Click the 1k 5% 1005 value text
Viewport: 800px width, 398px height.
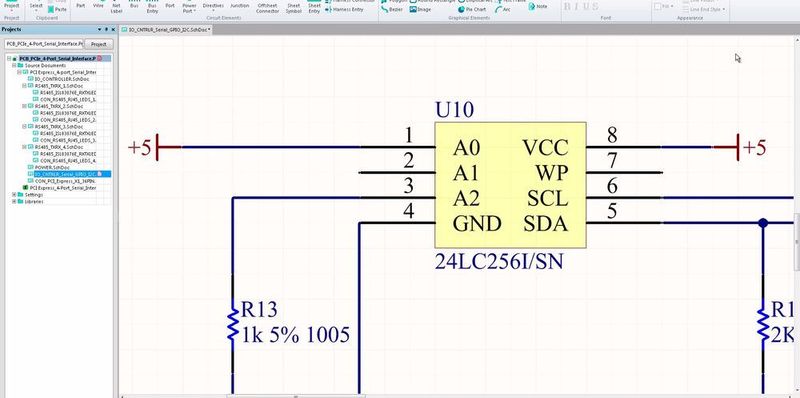[296, 335]
